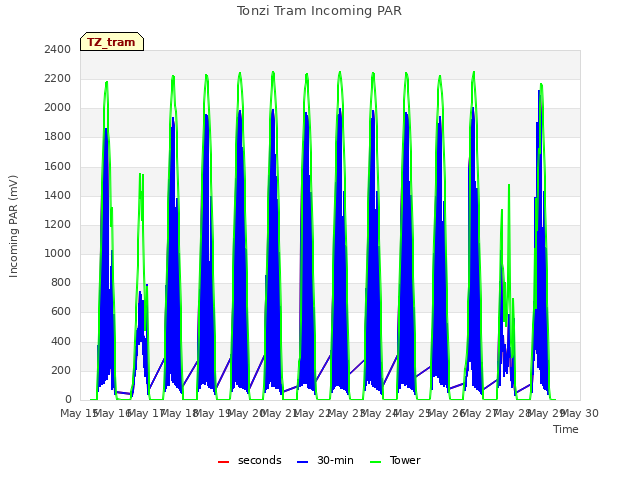This screenshot has width=640, height=480.
Task: Click the 1400 y-axis tick label
Action: (x=58, y=195)
